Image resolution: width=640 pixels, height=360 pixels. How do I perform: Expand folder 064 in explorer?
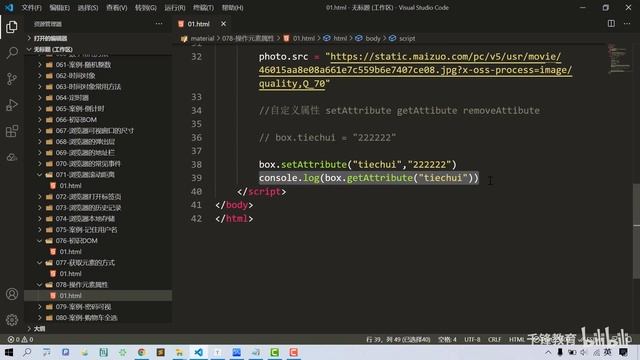[40, 98]
